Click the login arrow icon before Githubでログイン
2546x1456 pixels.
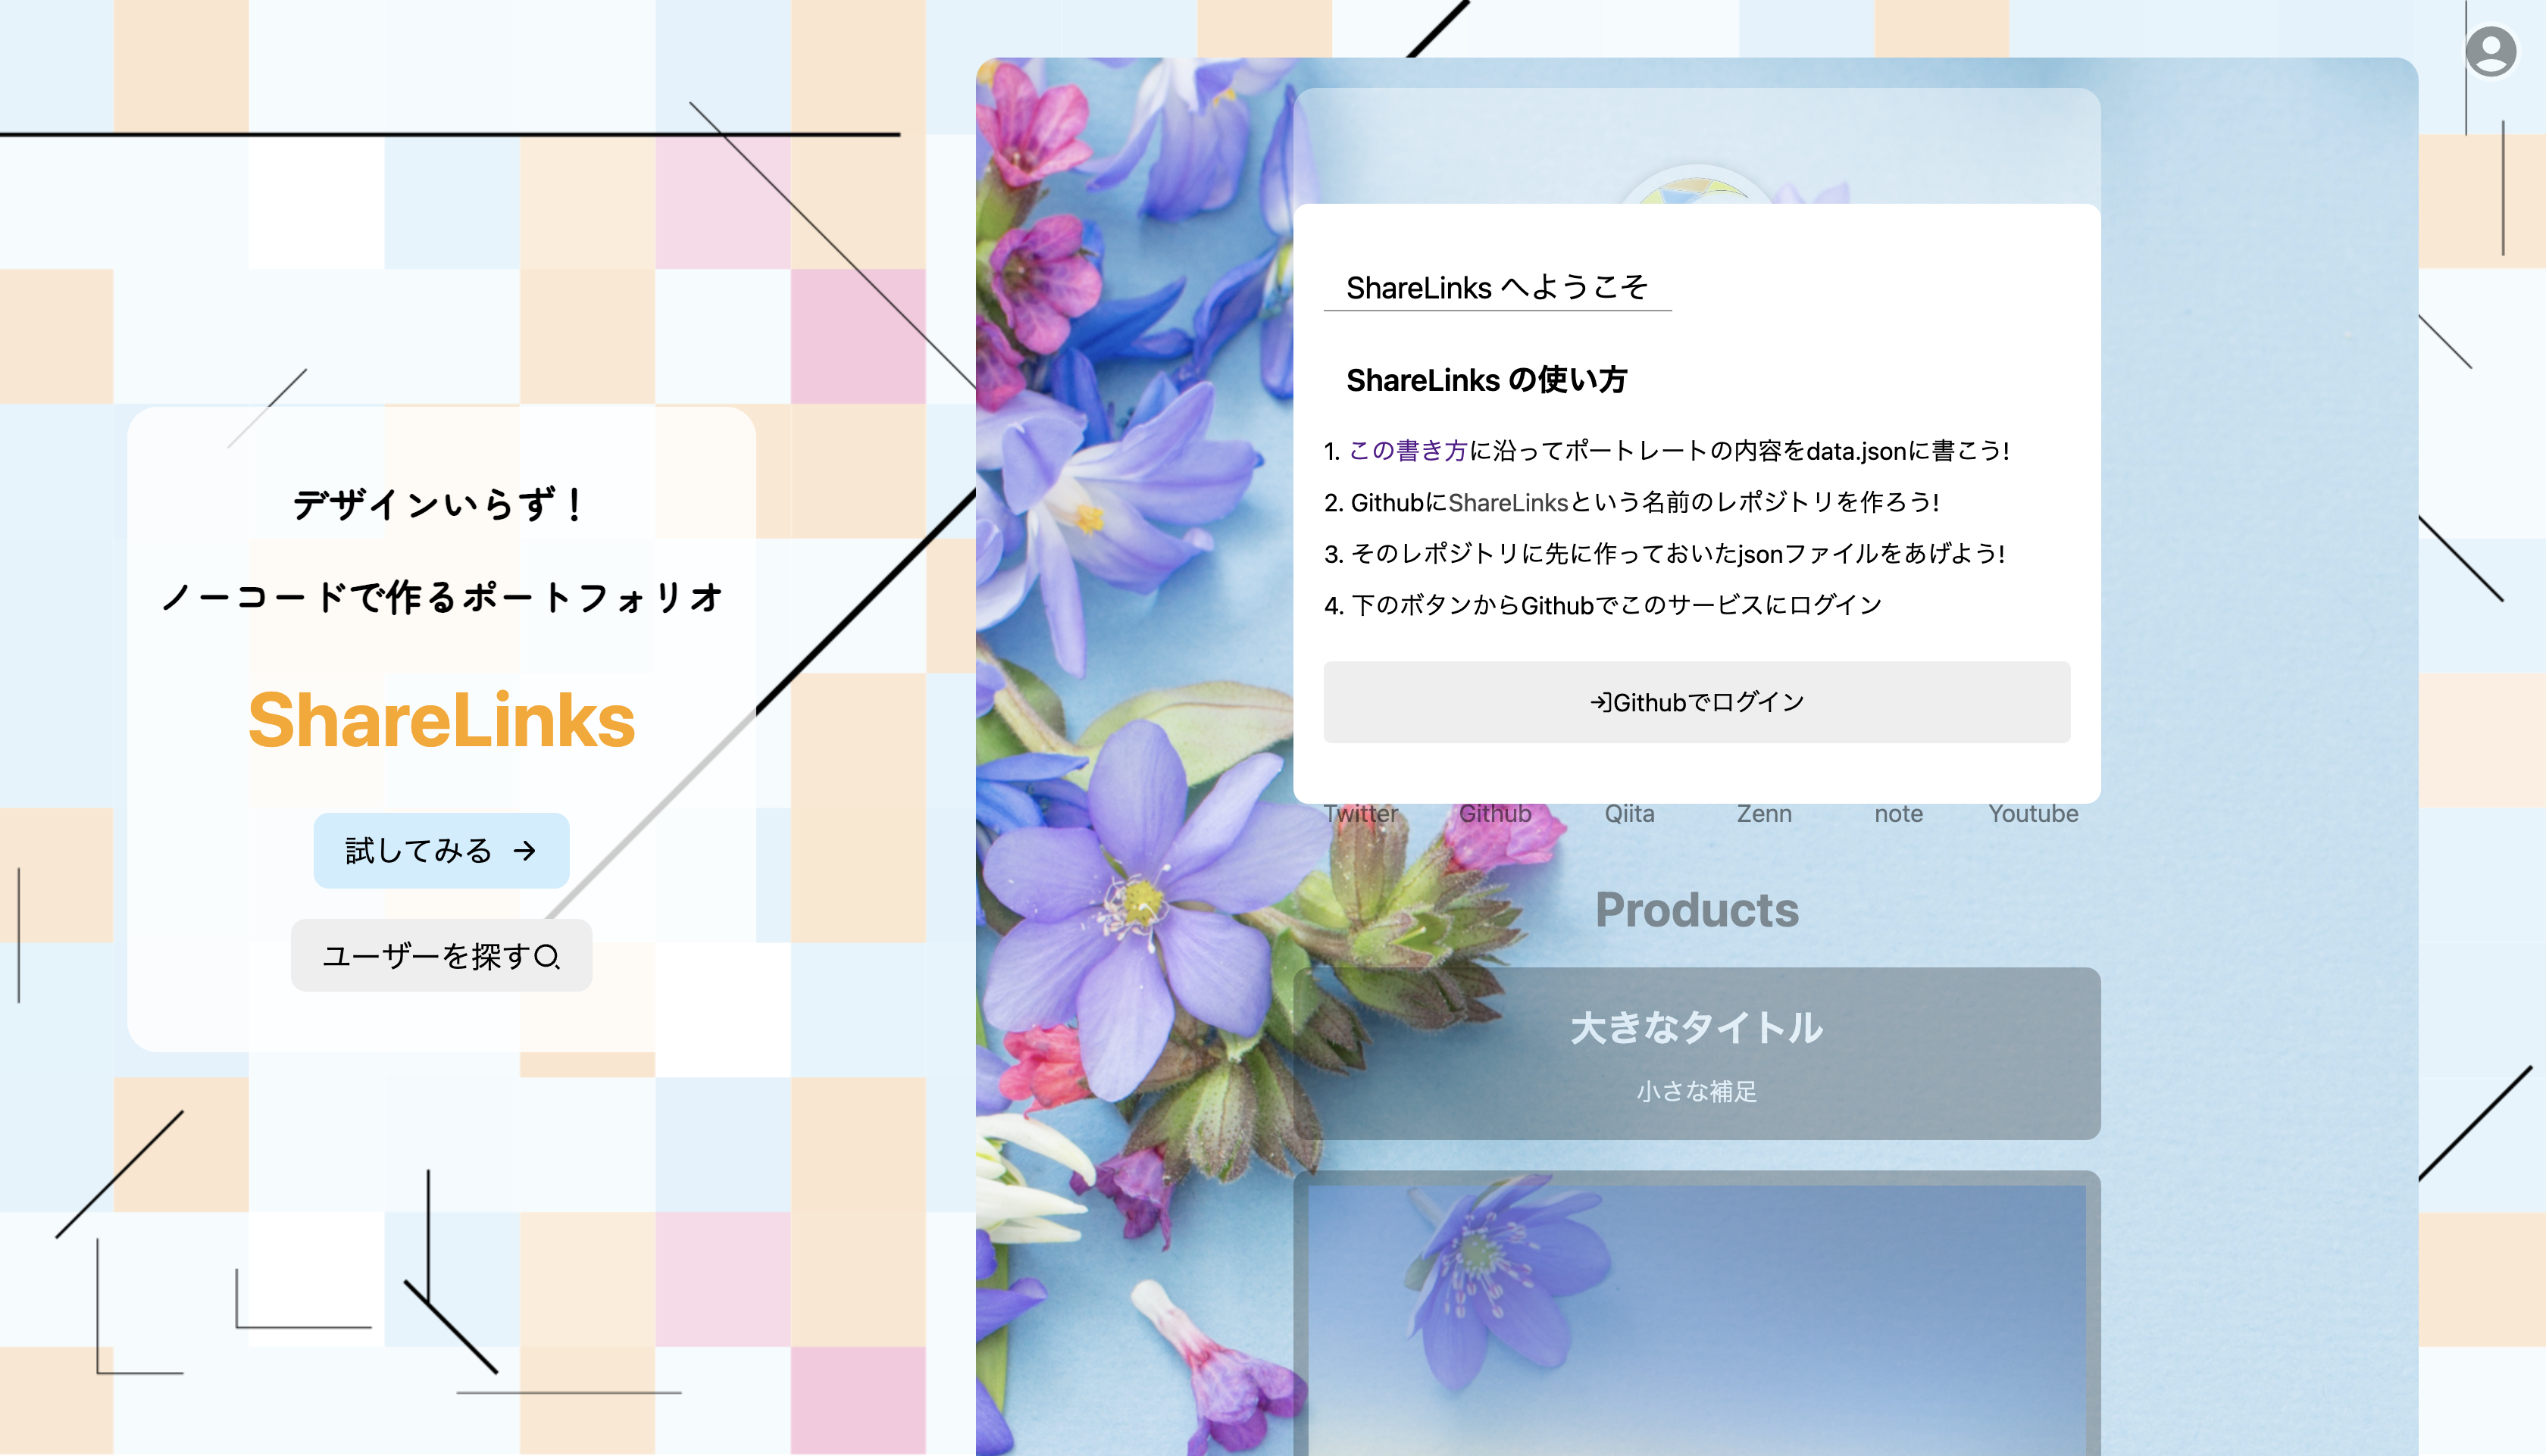click(1600, 703)
